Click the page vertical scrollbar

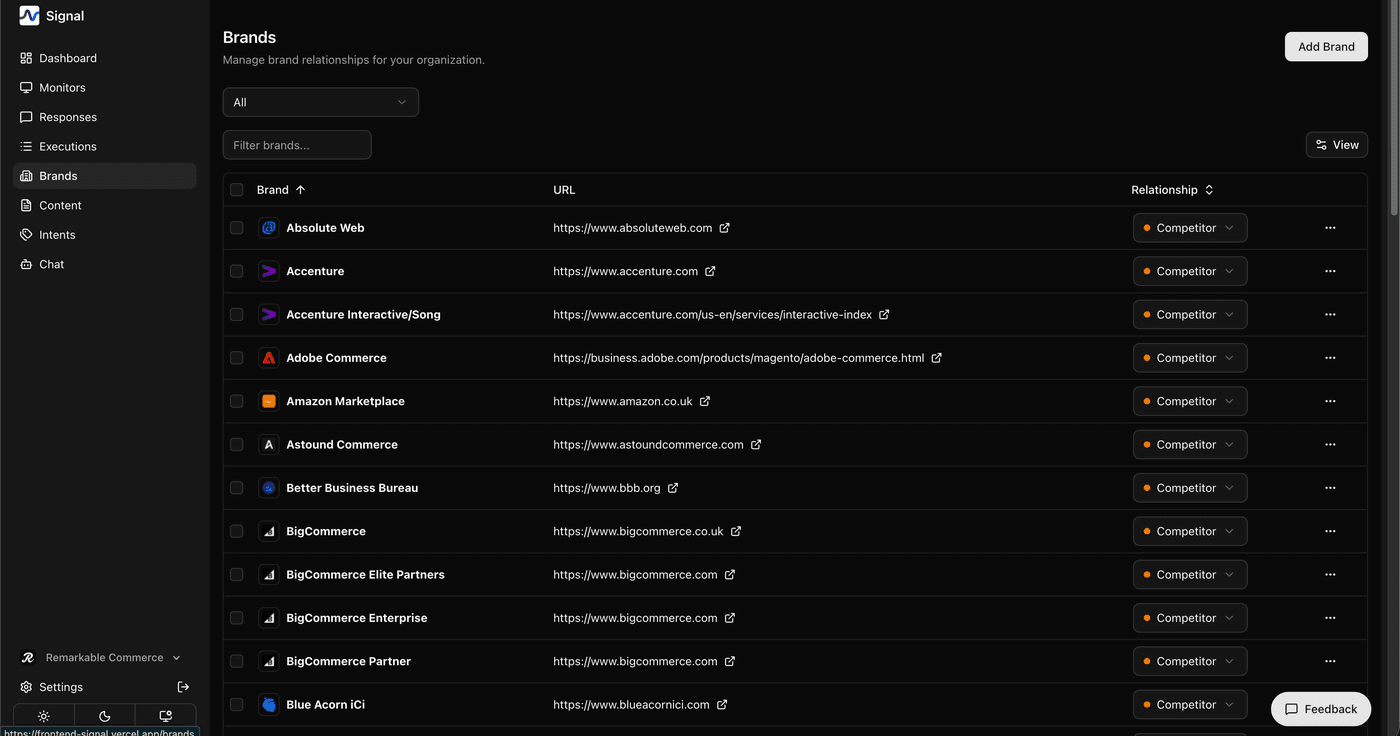coord(1395,110)
